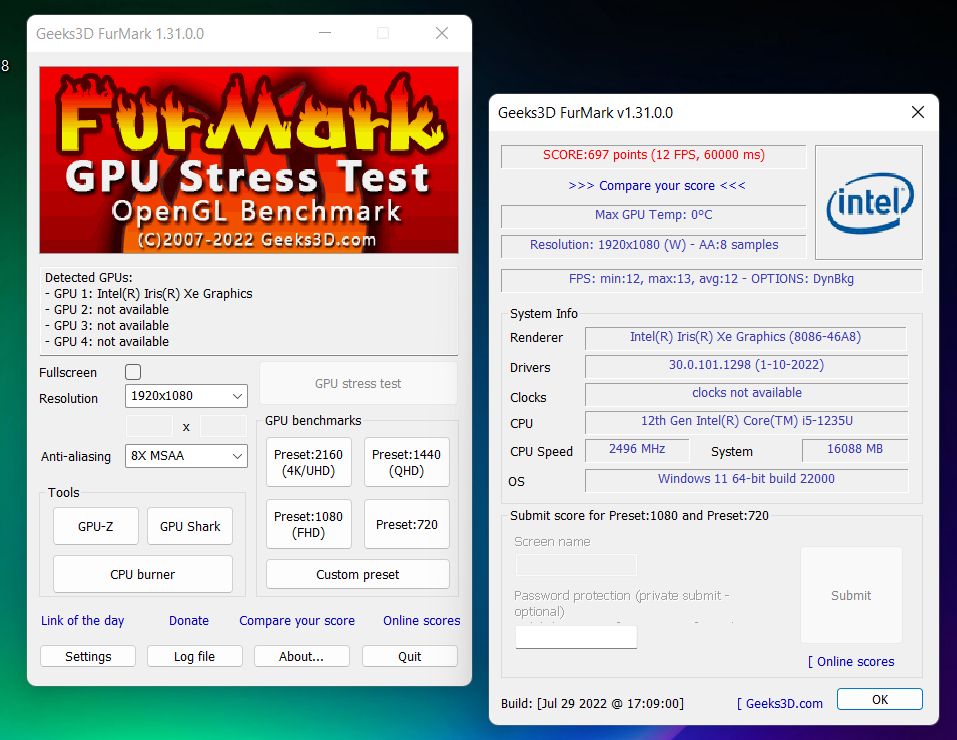Viewport: 957px width, 740px height.
Task: Click the CPU Speed 2496 MHz field
Action: pos(637,450)
